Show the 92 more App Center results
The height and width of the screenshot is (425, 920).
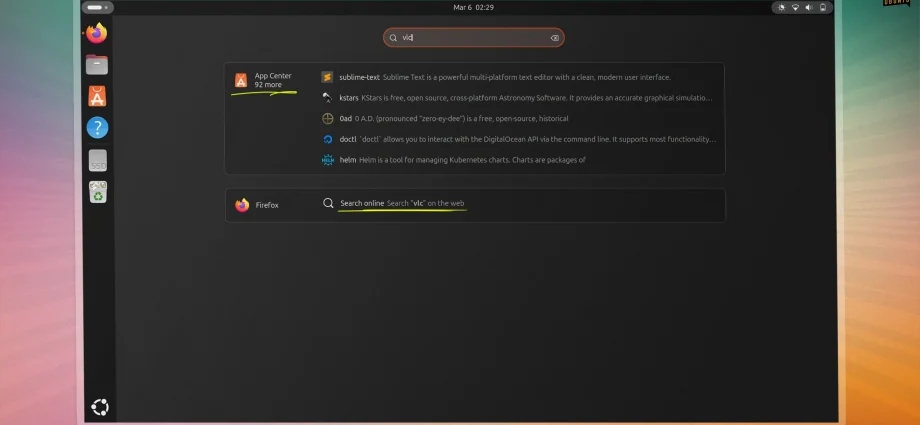[268, 85]
